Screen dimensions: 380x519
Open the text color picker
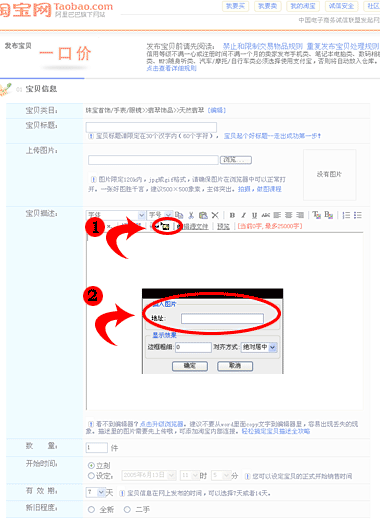pyautogui.click(x=316, y=215)
